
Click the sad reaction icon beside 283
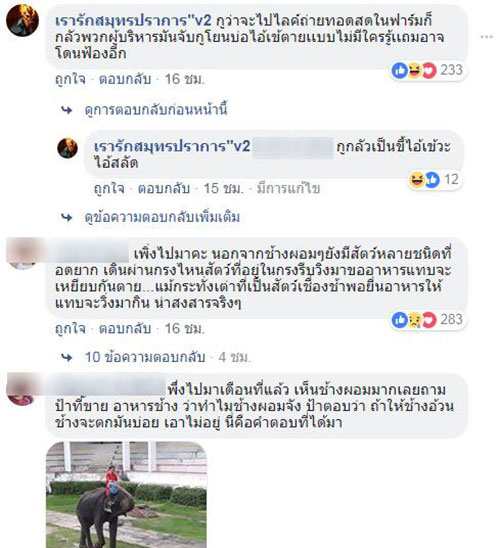(x=414, y=320)
